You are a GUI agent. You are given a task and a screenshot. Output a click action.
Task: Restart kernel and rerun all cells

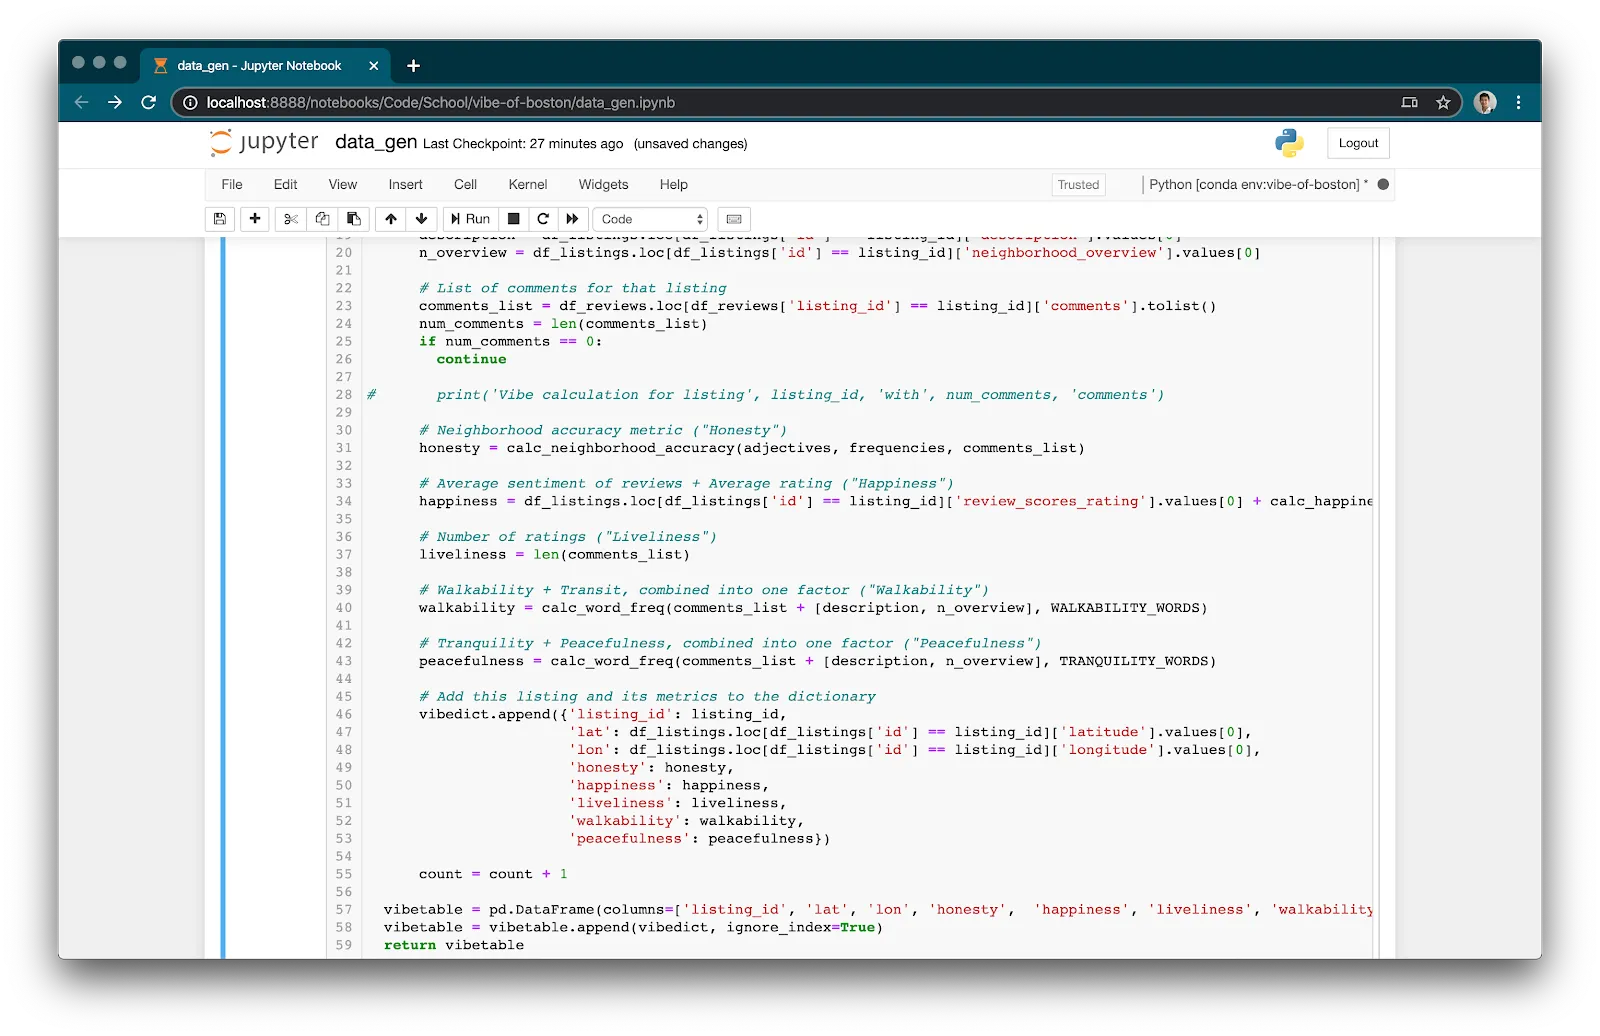point(572,219)
